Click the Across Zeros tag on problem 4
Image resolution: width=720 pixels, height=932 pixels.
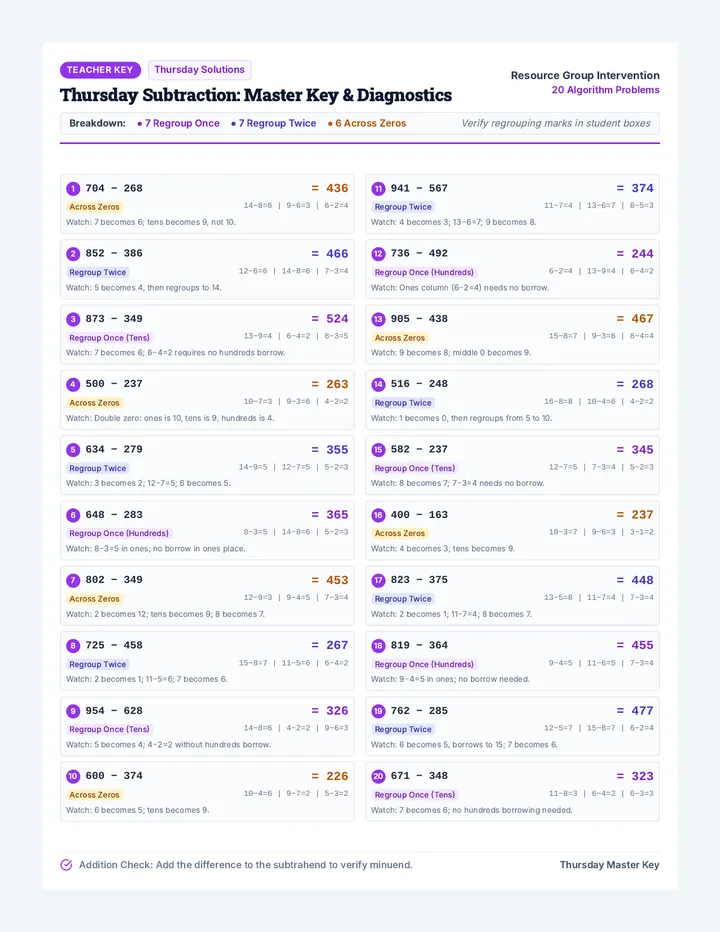95,403
